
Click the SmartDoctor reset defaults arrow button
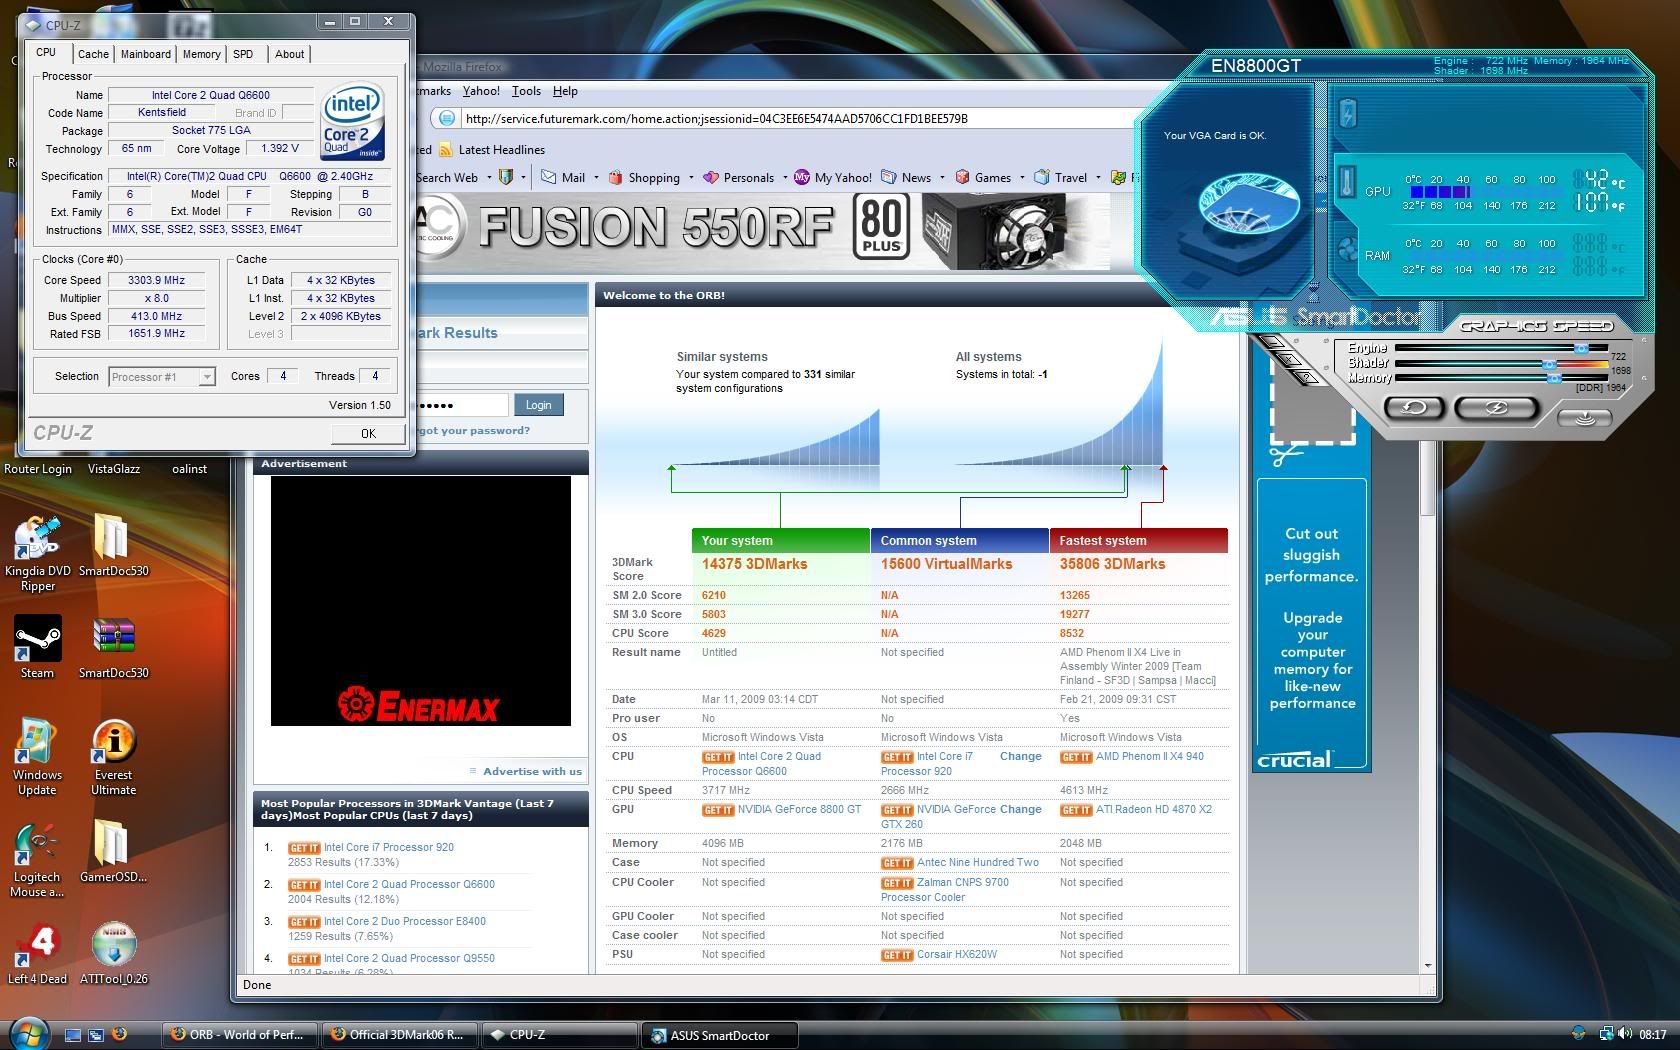(1413, 407)
